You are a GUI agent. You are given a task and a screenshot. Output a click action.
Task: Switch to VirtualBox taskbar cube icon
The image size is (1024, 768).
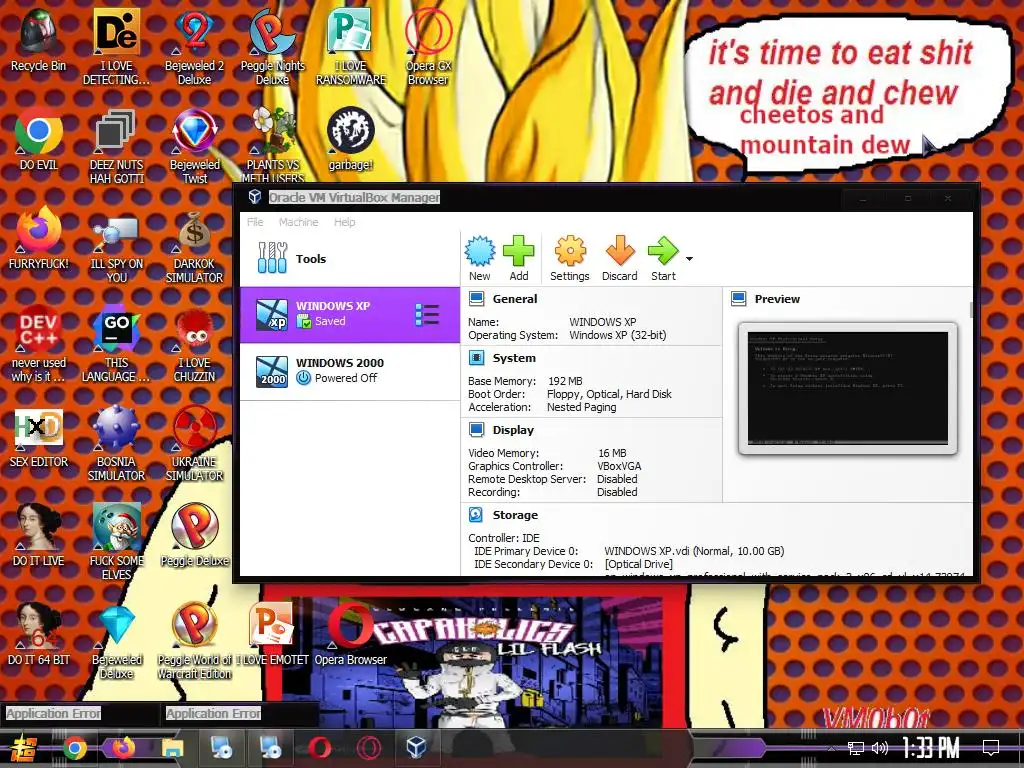(x=416, y=748)
